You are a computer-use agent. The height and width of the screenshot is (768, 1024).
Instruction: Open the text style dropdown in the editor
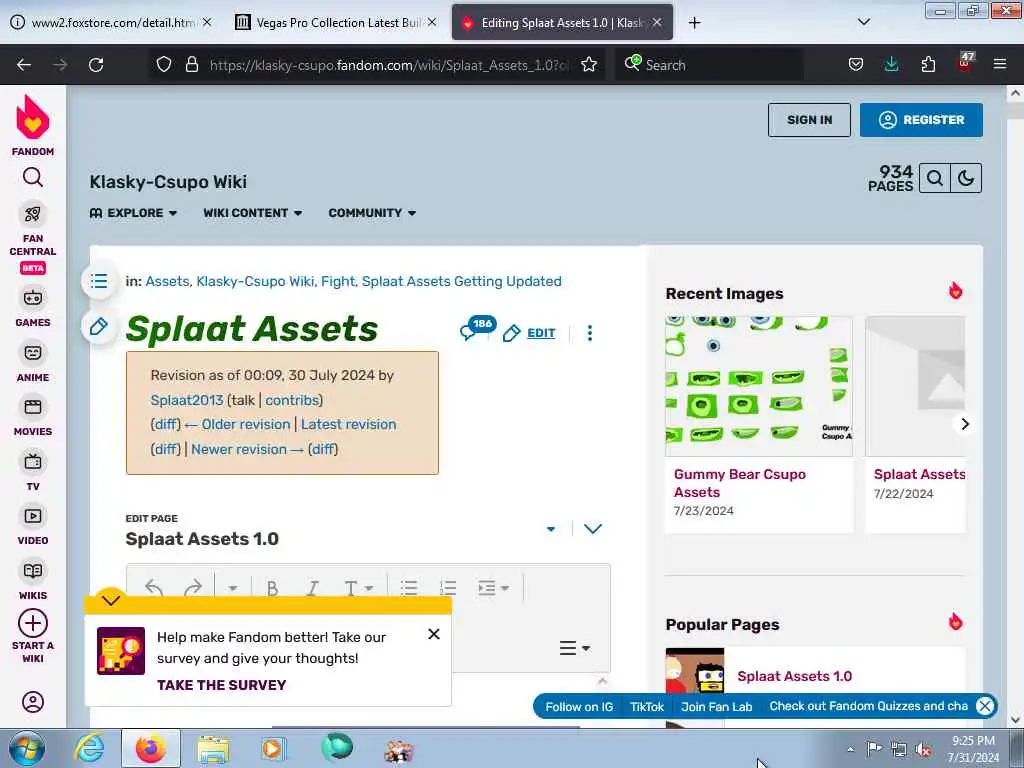tap(358, 588)
